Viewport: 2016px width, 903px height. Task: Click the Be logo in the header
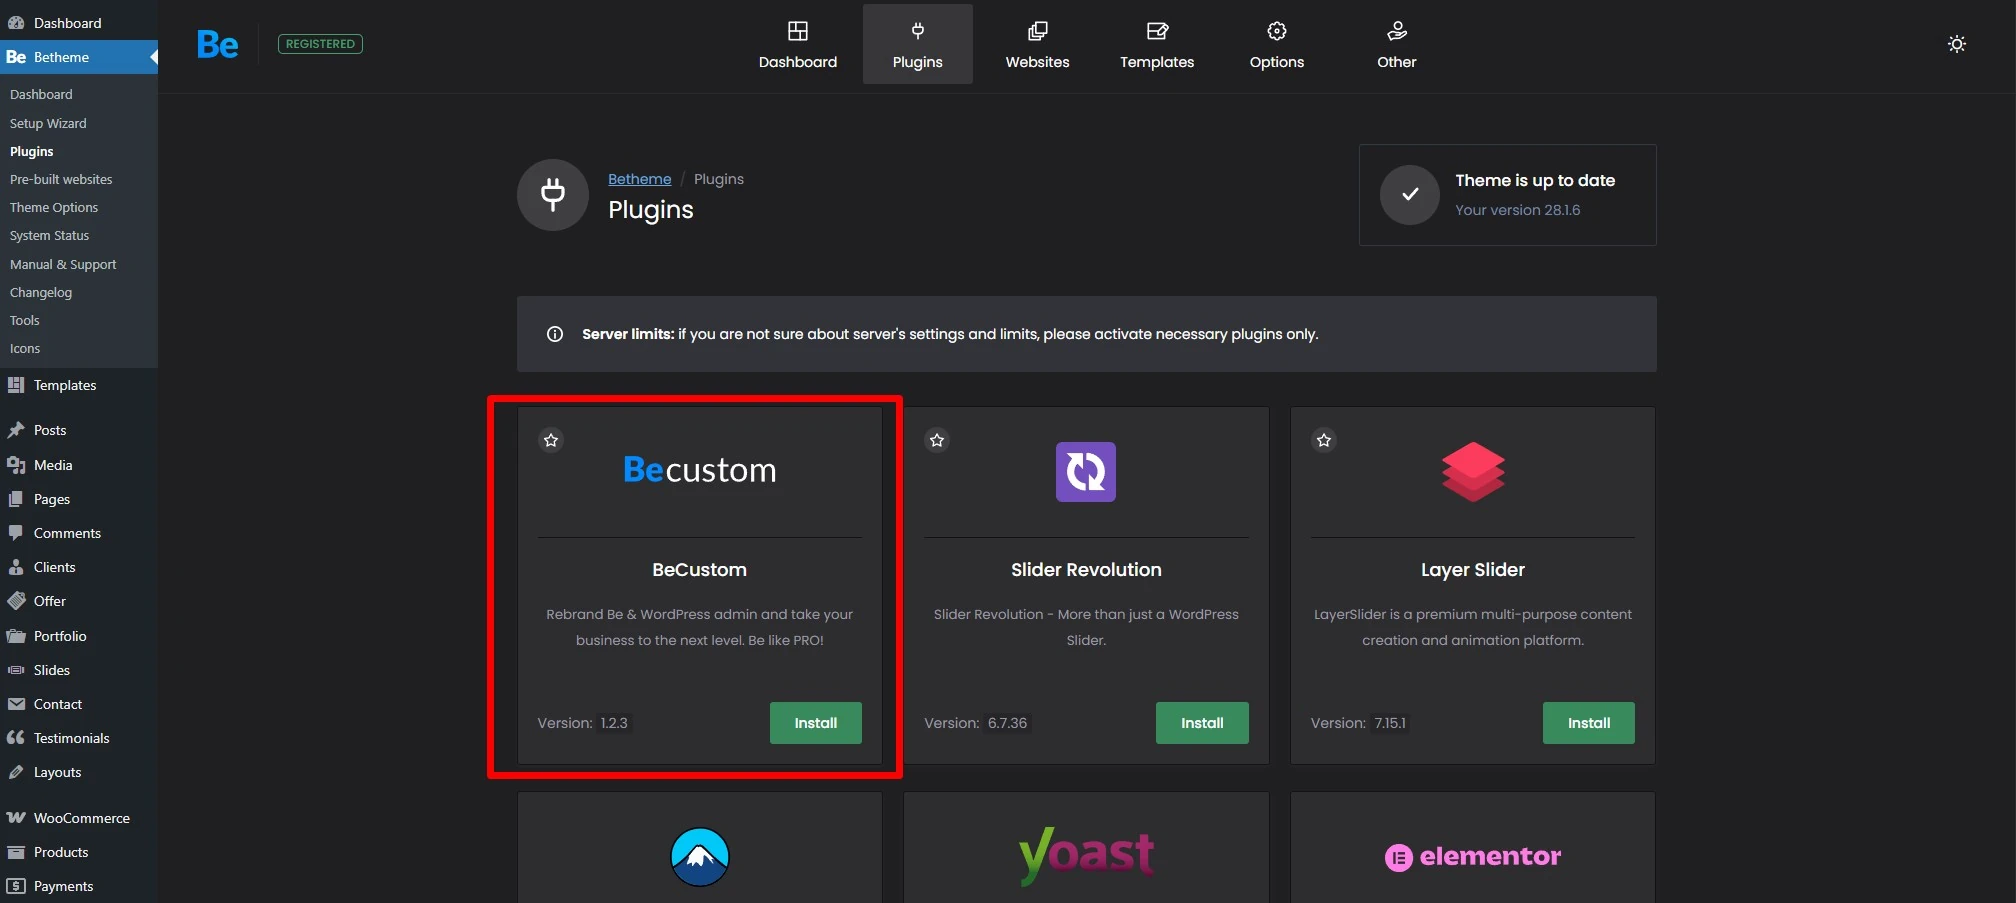coord(217,44)
